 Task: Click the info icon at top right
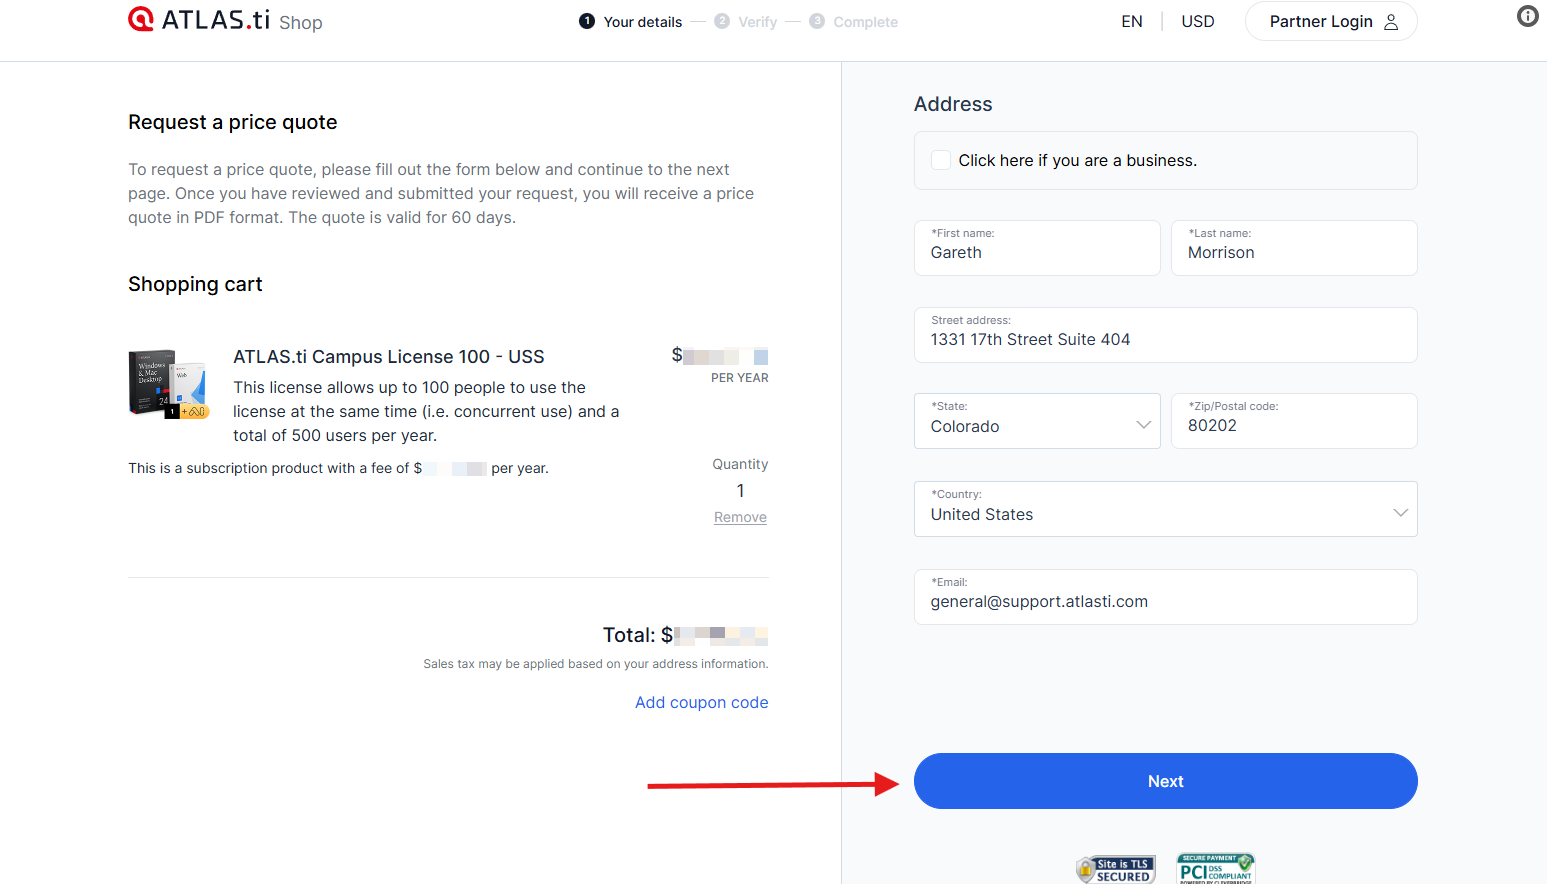coord(1527,16)
